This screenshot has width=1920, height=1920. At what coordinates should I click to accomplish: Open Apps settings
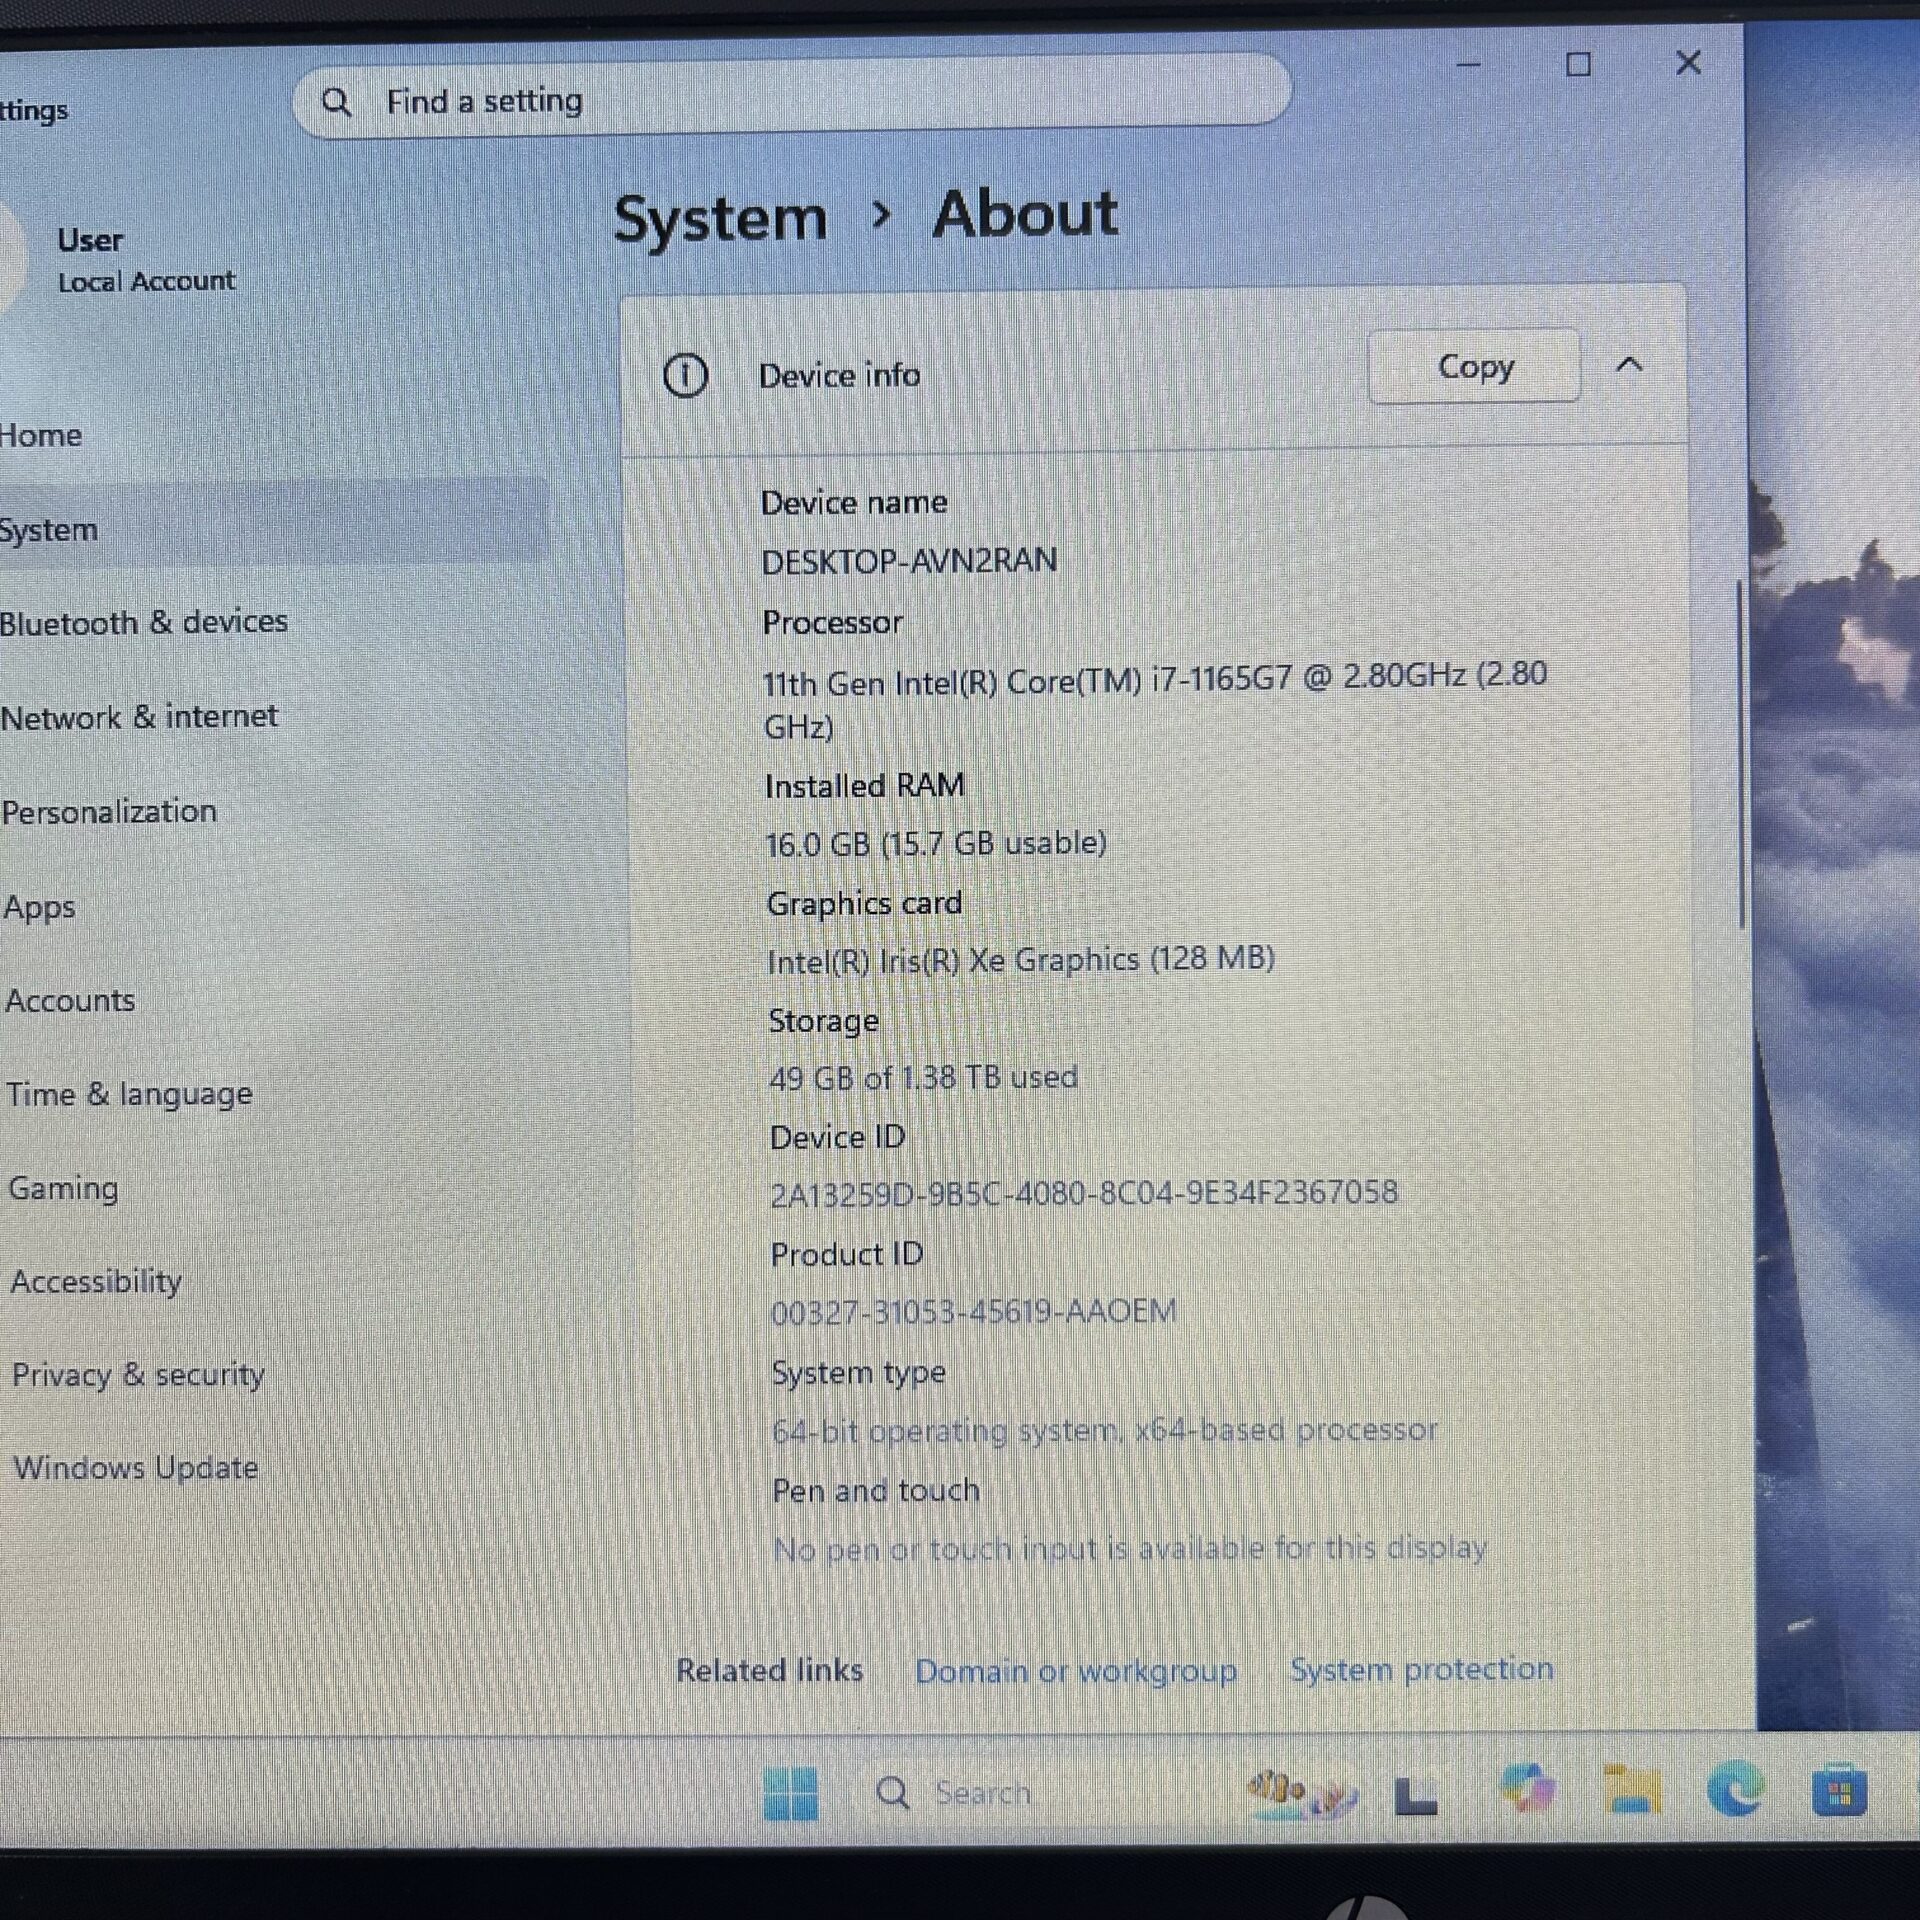(39, 907)
